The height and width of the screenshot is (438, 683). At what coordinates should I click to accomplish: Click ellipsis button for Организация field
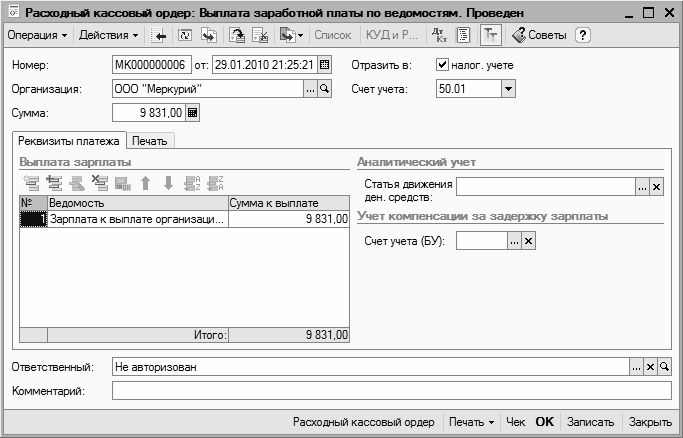pos(310,89)
